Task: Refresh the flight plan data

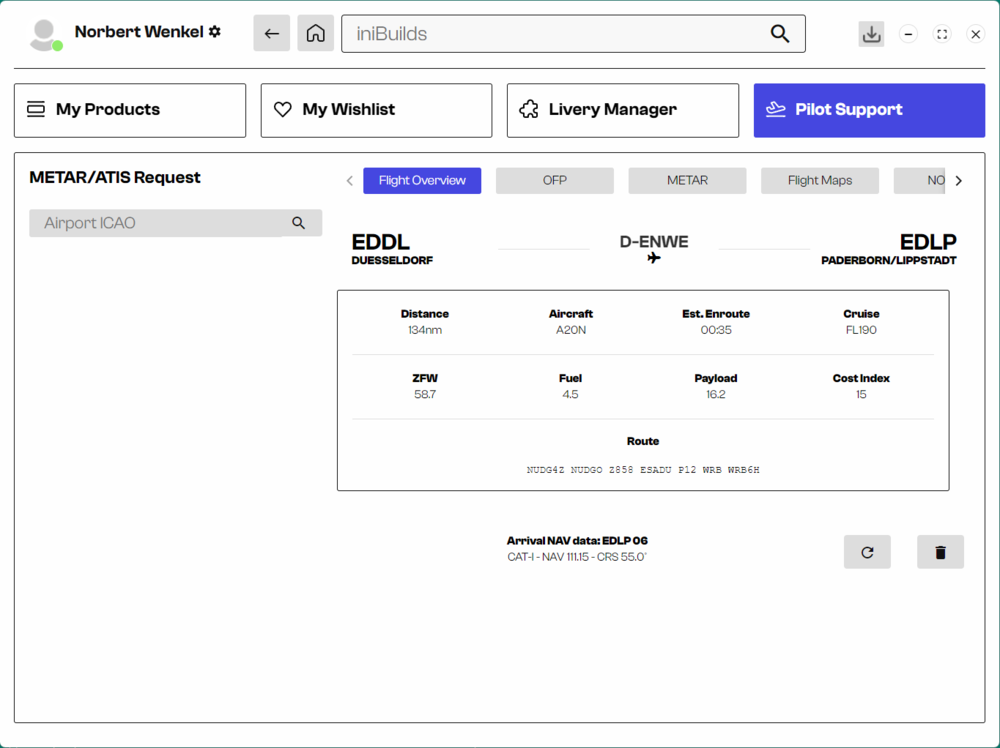Action: coord(867,552)
